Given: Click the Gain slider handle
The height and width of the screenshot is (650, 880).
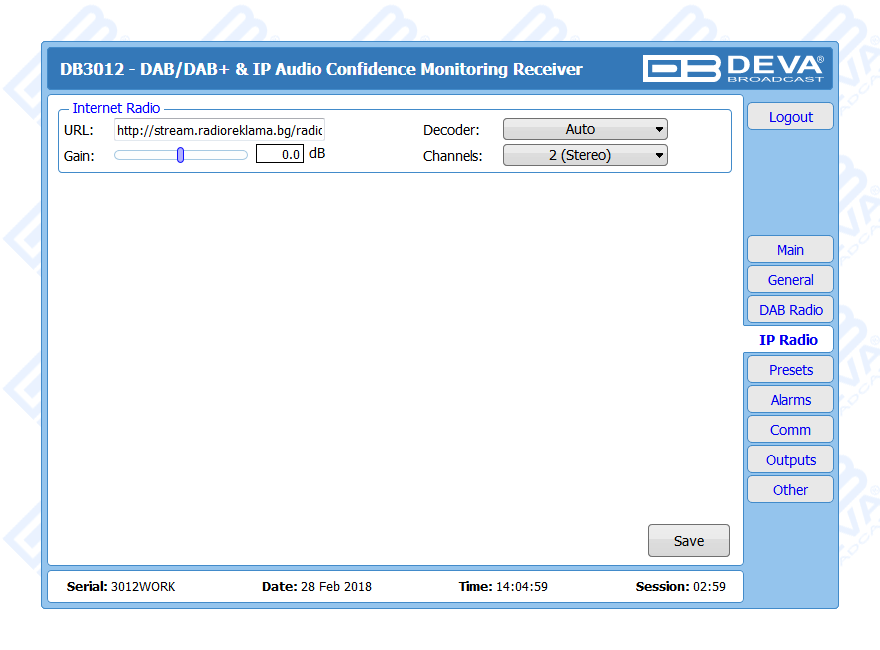Looking at the screenshot, I should (x=180, y=155).
